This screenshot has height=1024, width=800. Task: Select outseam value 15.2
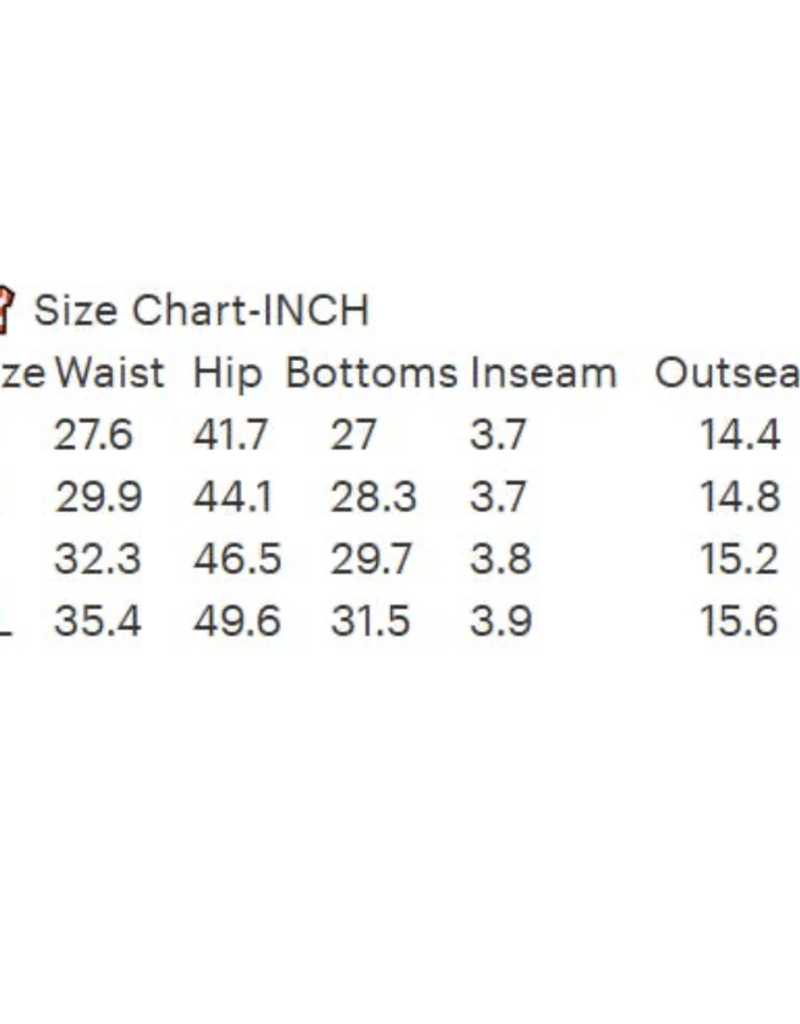coord(739,559)
